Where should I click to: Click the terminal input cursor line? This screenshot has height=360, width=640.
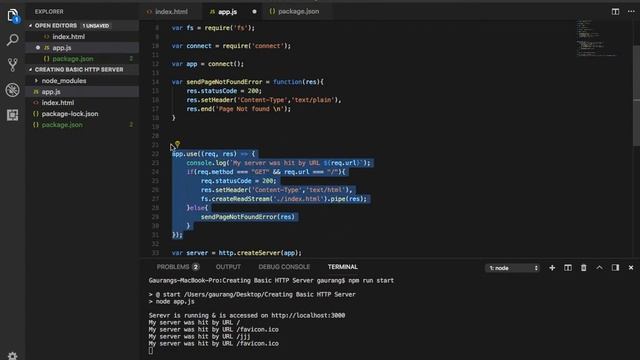point(151,351)
